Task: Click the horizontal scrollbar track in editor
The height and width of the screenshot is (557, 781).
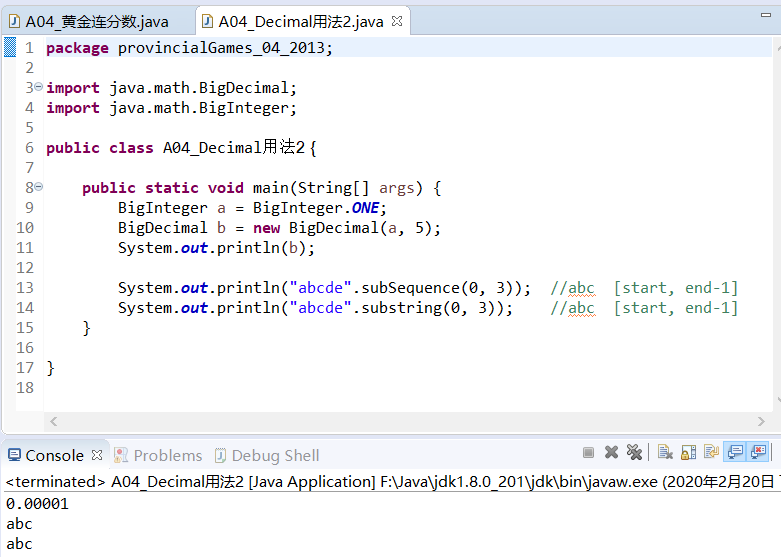Action: 407,421
